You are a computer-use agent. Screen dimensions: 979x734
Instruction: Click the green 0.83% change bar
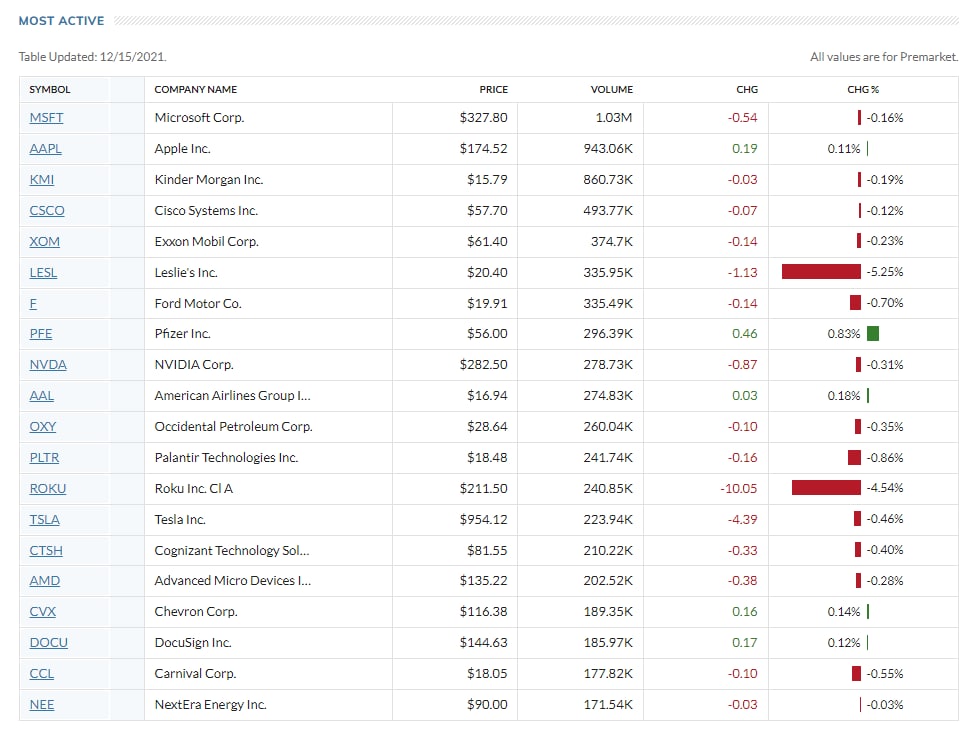873,333
